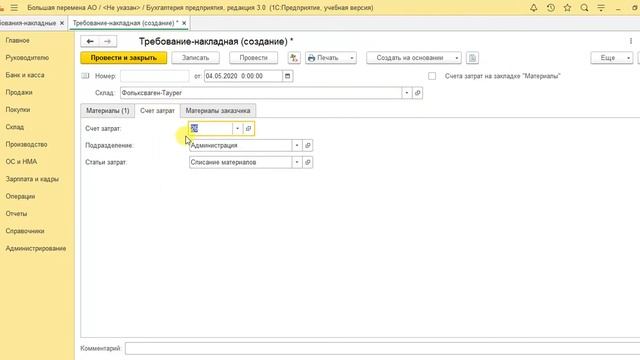Open Подразделение item via open icon
This screenshot has width=640, height=360.
point(308,145)
